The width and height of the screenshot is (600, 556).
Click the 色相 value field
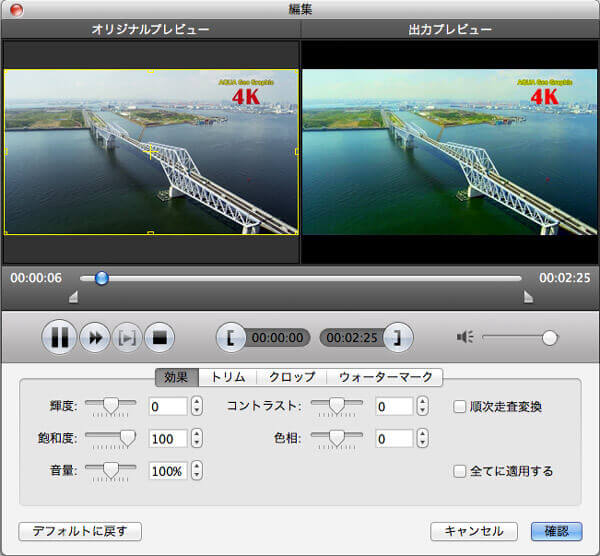(394, 439)
